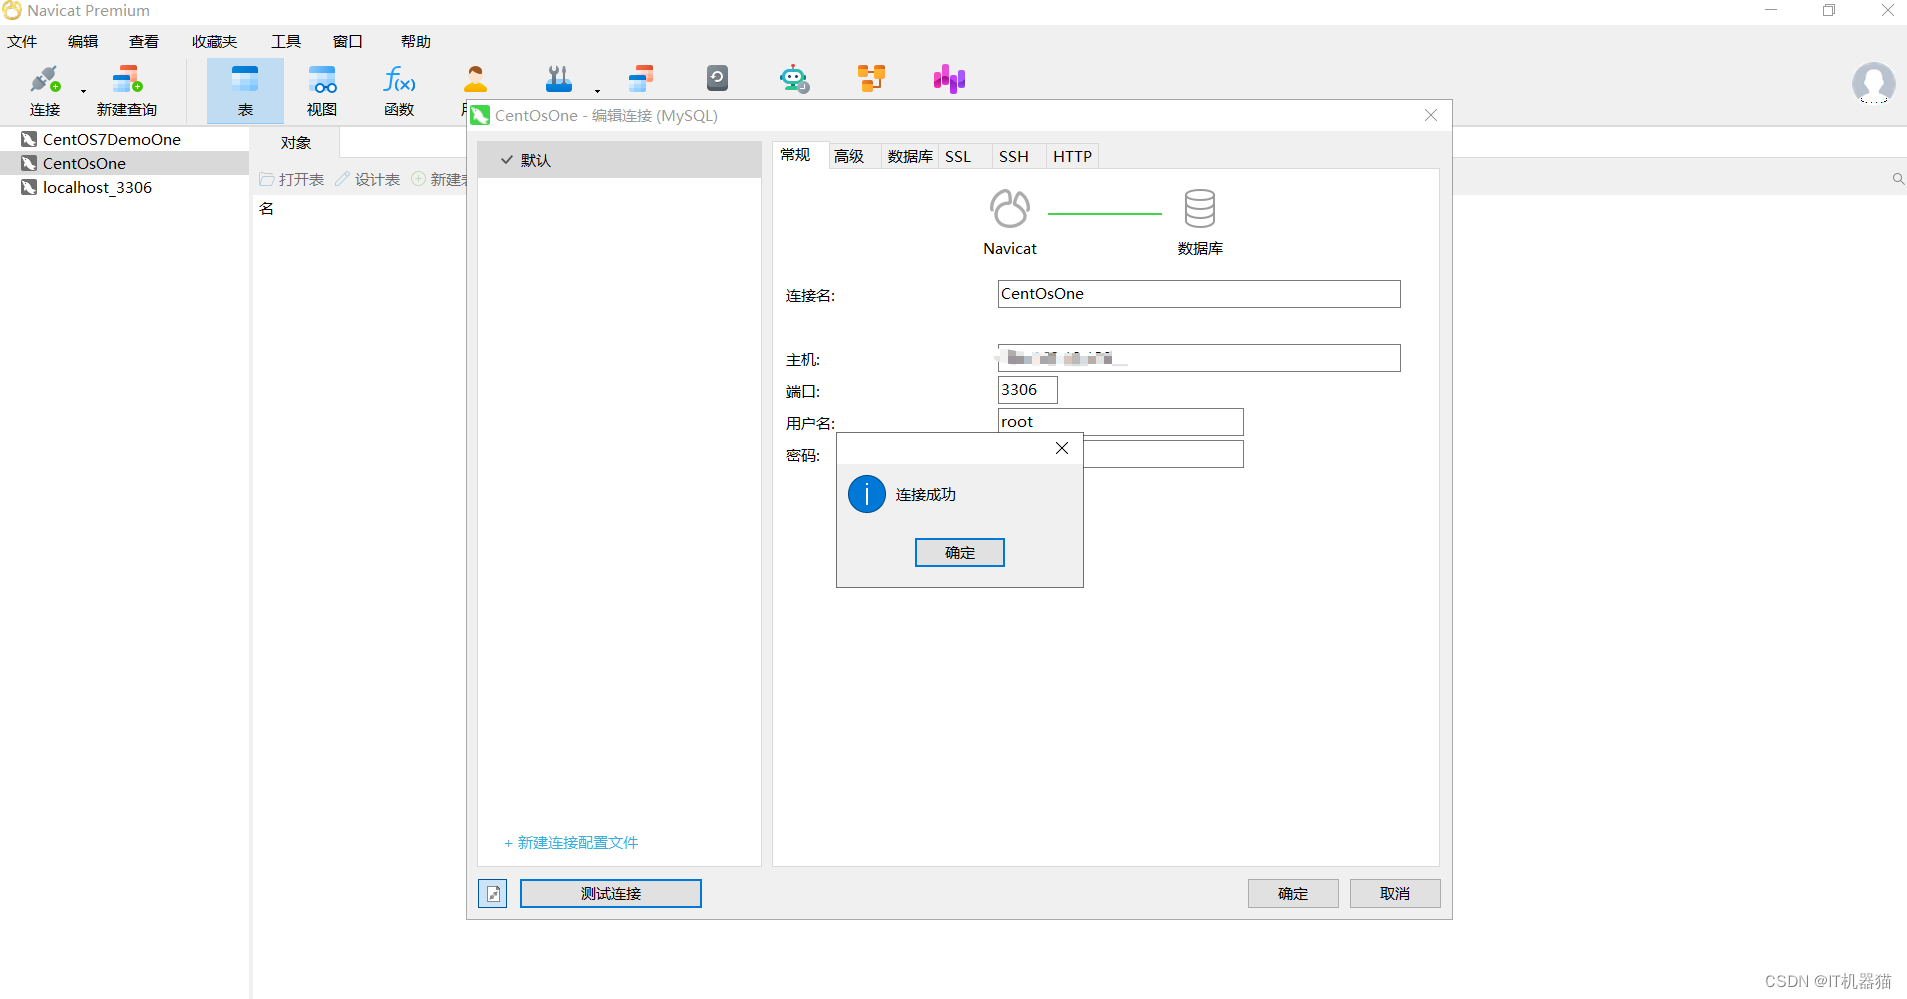Click the backup toolbar icon

coord(717,79)
